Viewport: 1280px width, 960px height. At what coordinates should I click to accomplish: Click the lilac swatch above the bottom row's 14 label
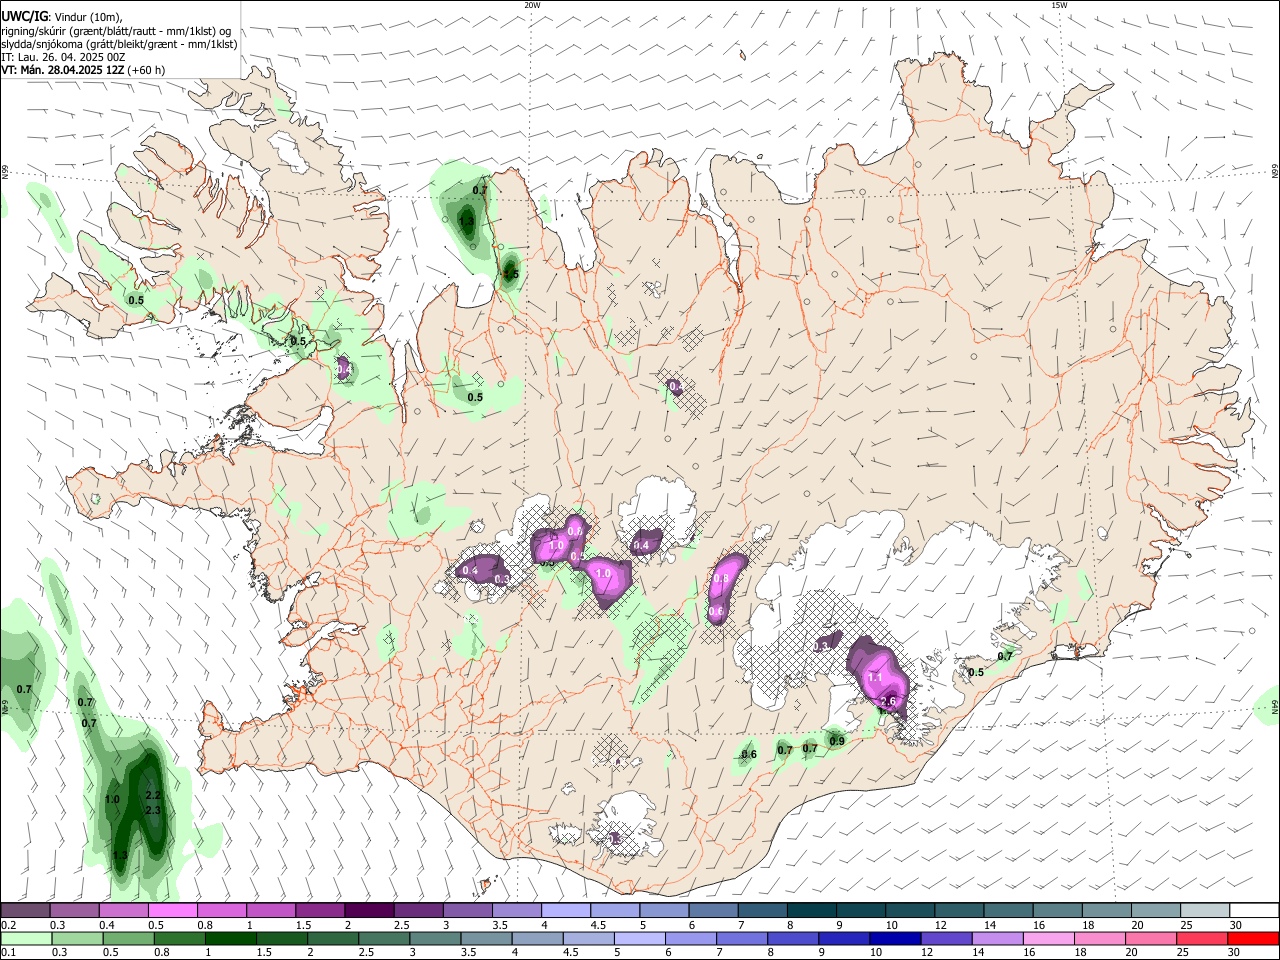tap(996, 938)
